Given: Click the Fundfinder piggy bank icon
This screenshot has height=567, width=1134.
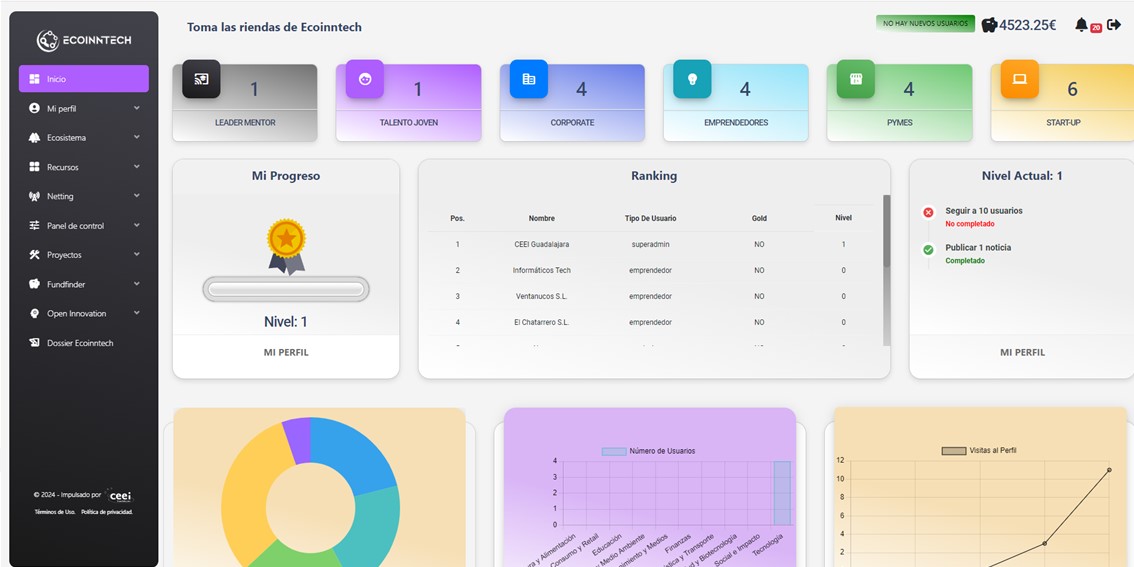Looking at the screenshot, I should 34,284.
